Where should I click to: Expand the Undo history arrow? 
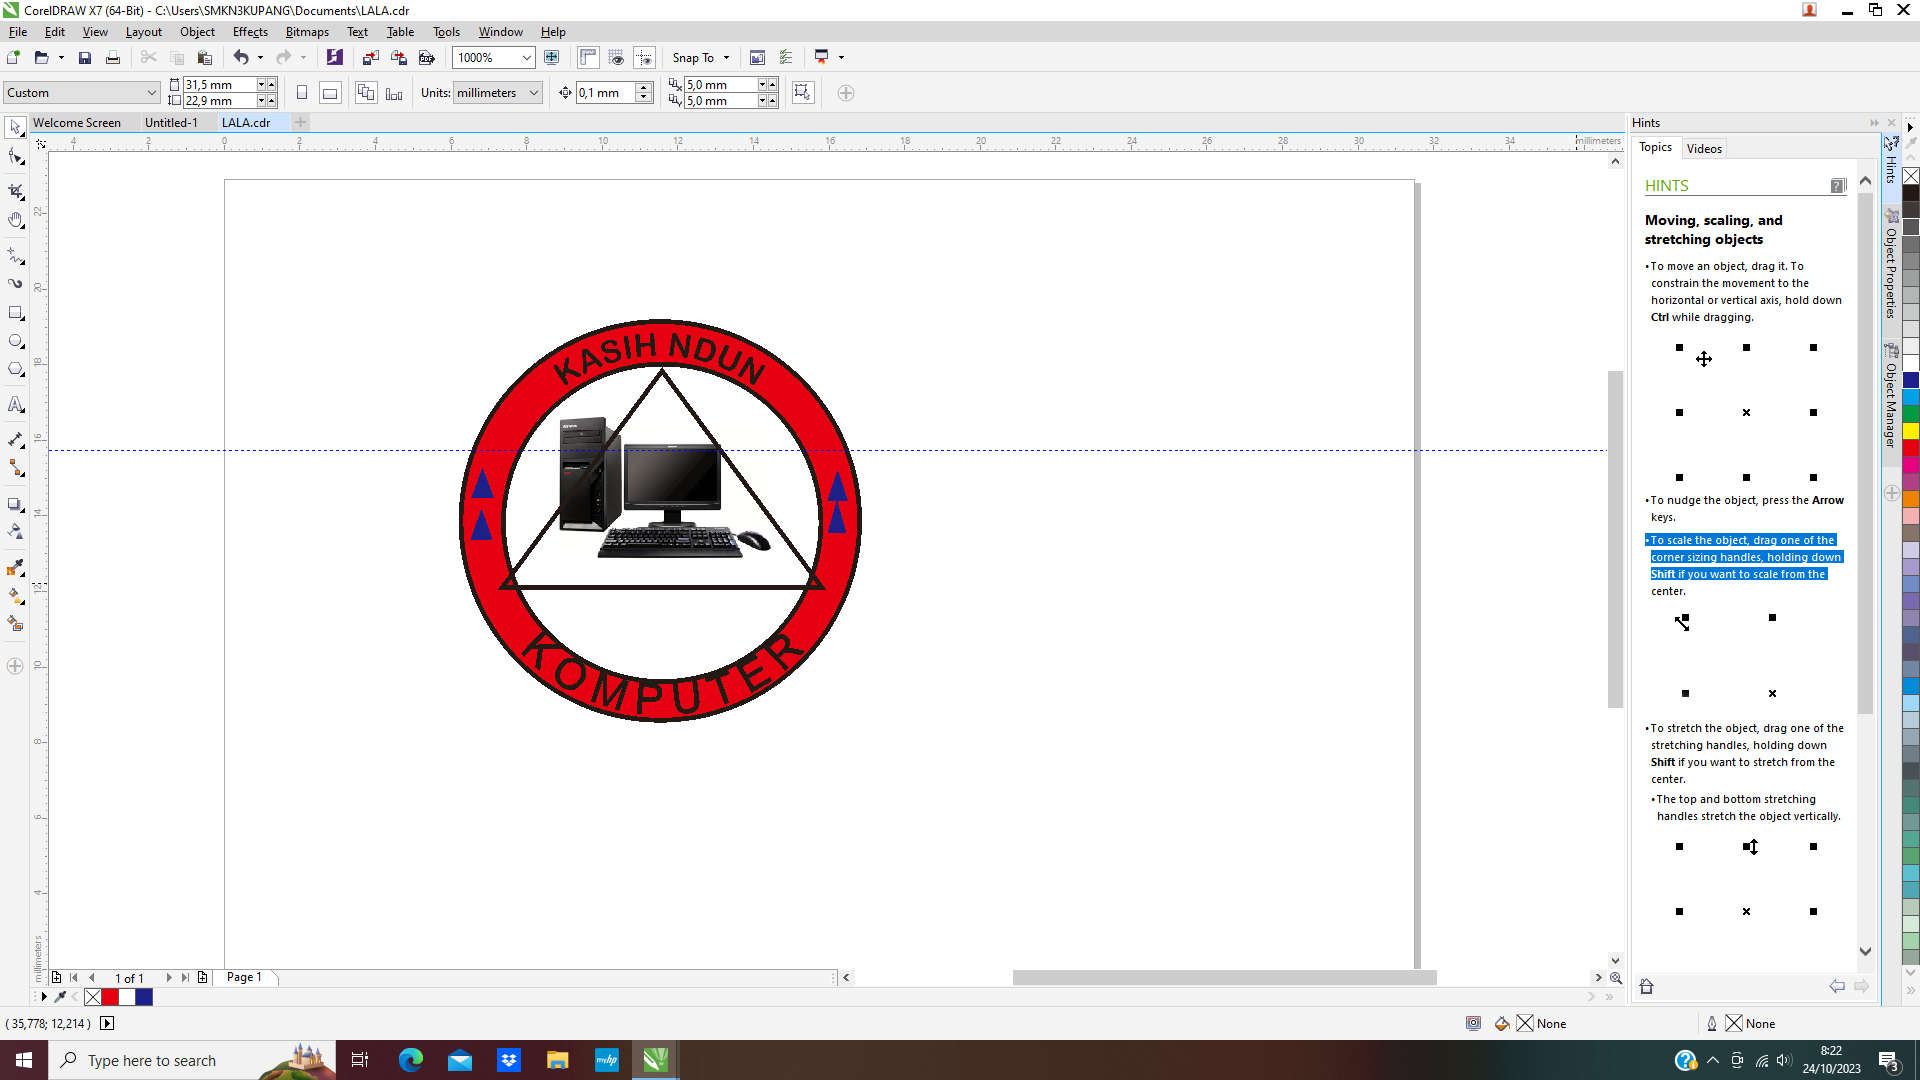point(261,58)
